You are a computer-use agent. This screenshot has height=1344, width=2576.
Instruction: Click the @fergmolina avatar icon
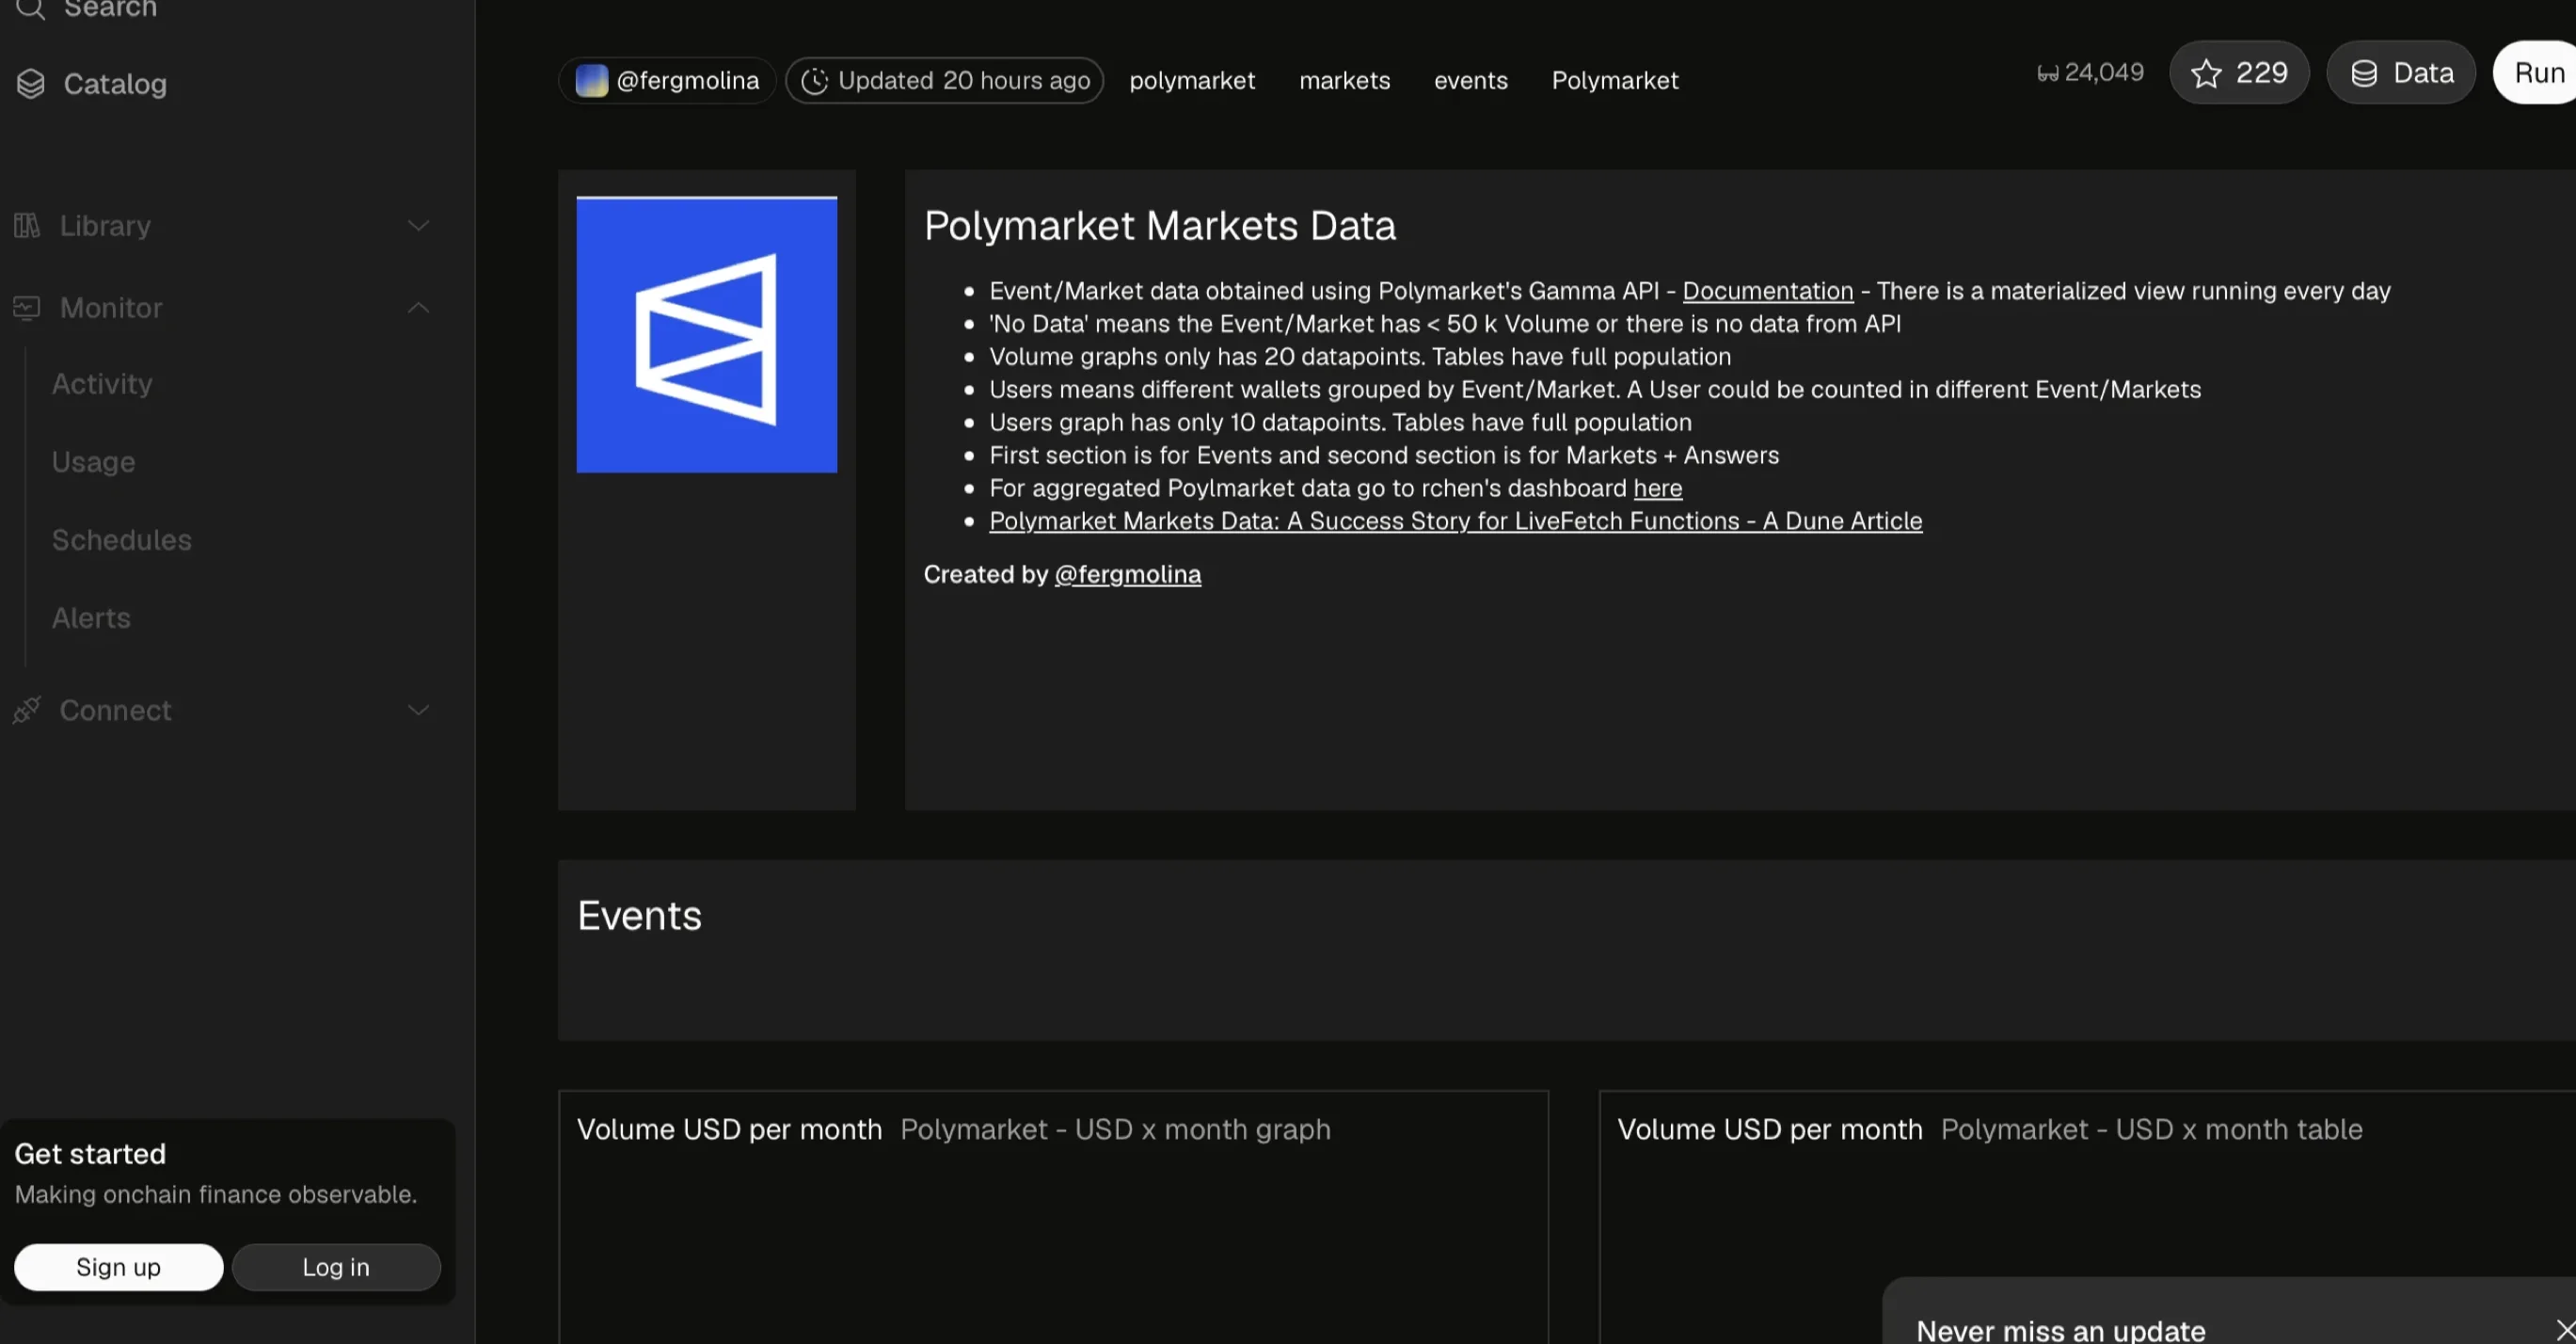click(x=592, y=81)
